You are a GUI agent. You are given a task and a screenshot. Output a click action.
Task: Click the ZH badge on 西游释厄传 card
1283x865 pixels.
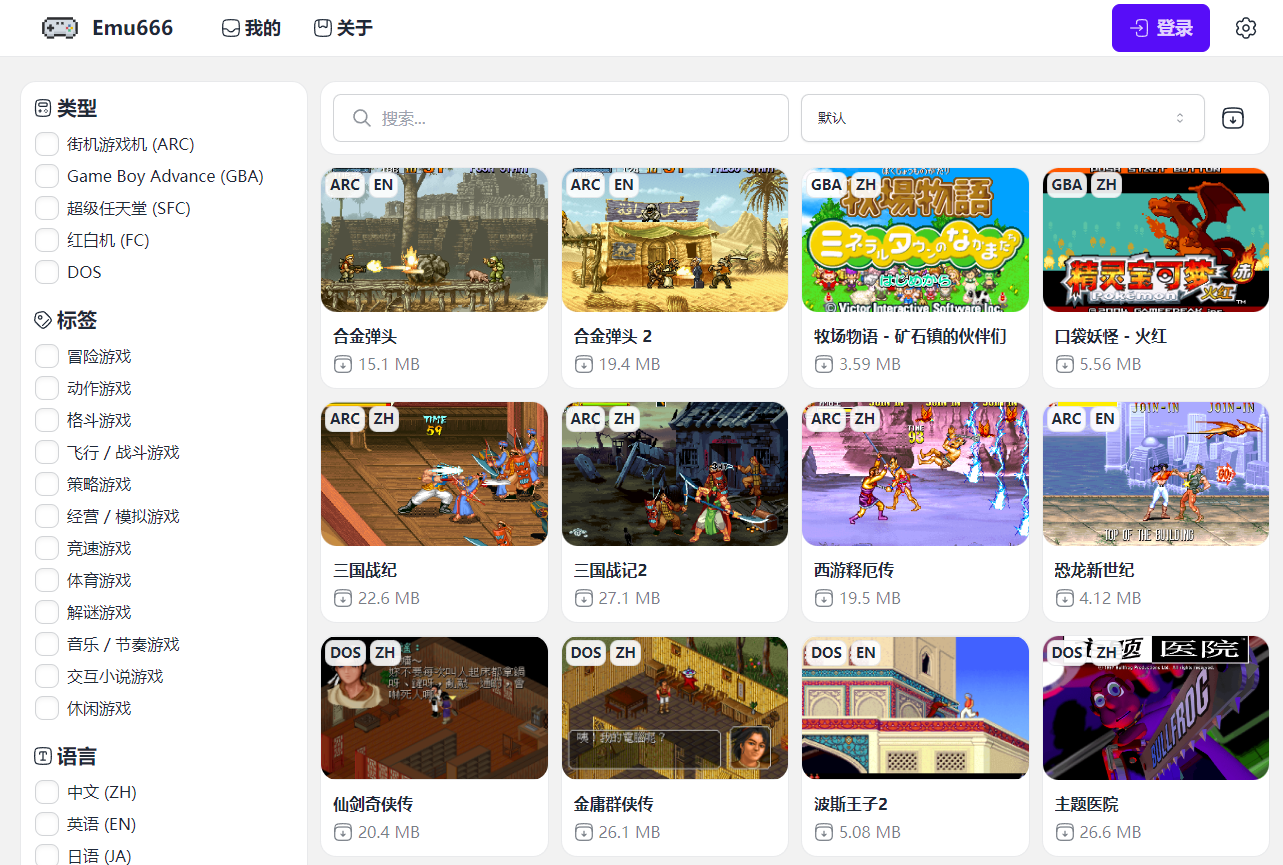pyautogui.click(x=865, y=419)
